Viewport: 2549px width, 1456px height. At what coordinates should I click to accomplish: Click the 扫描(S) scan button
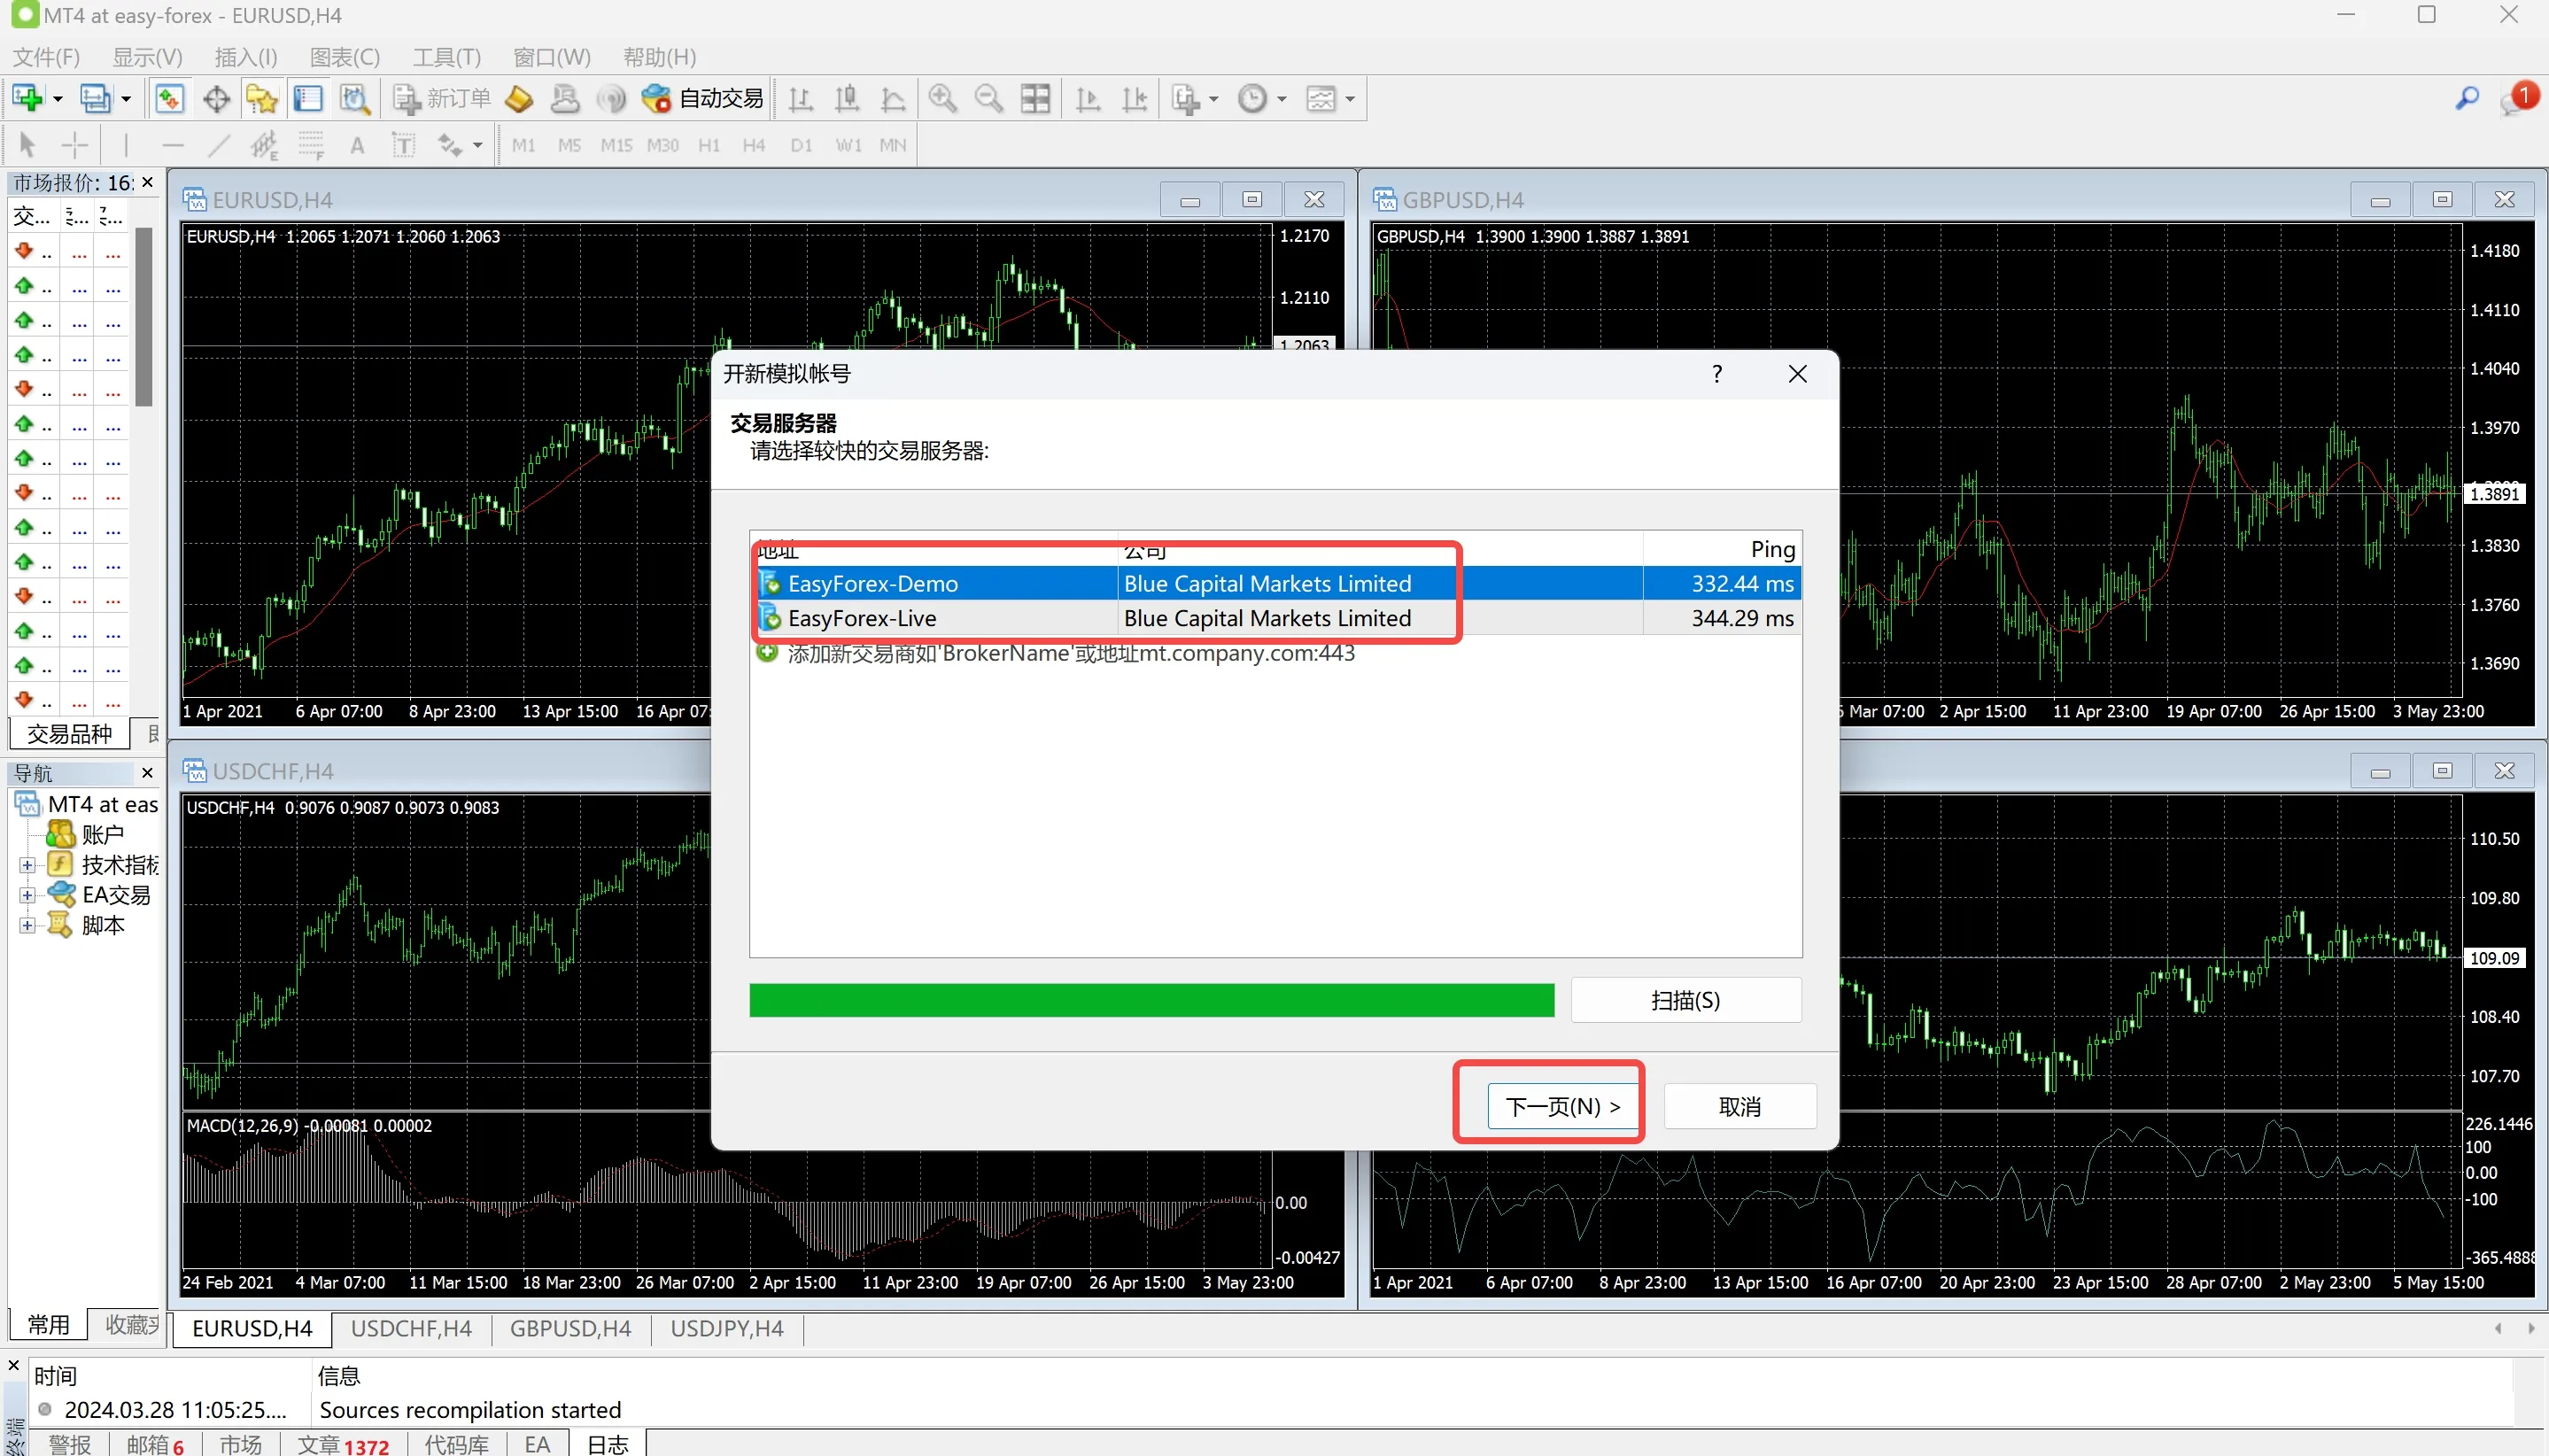click(1686, 1001)
